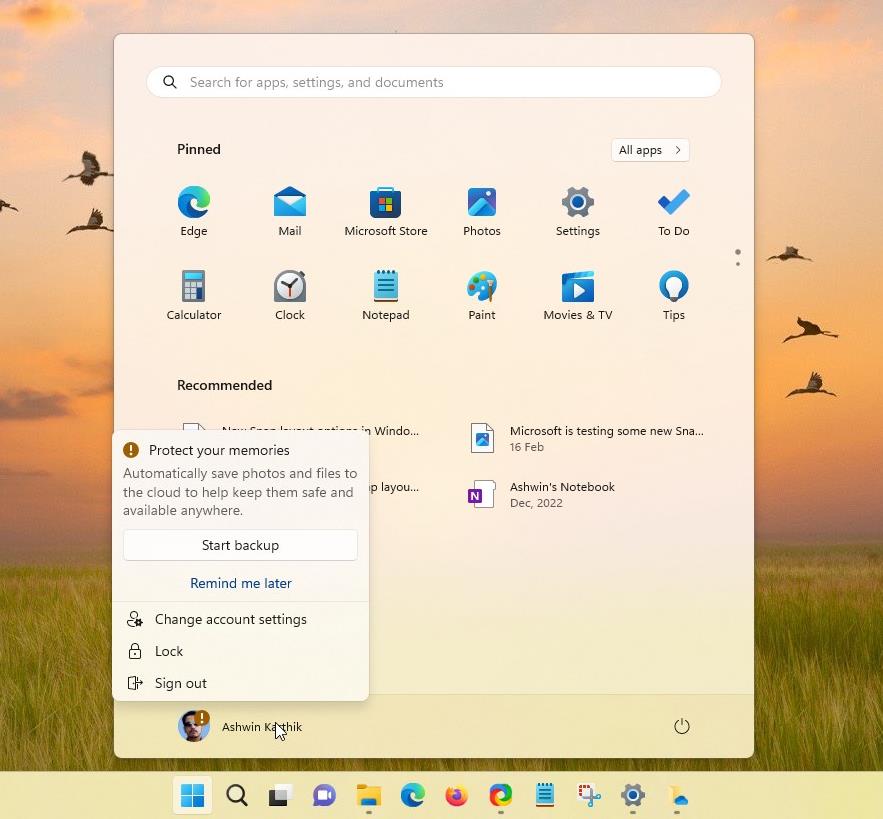Open the Calculator app
Screen dimensions: 883x819
click(194, 295)
